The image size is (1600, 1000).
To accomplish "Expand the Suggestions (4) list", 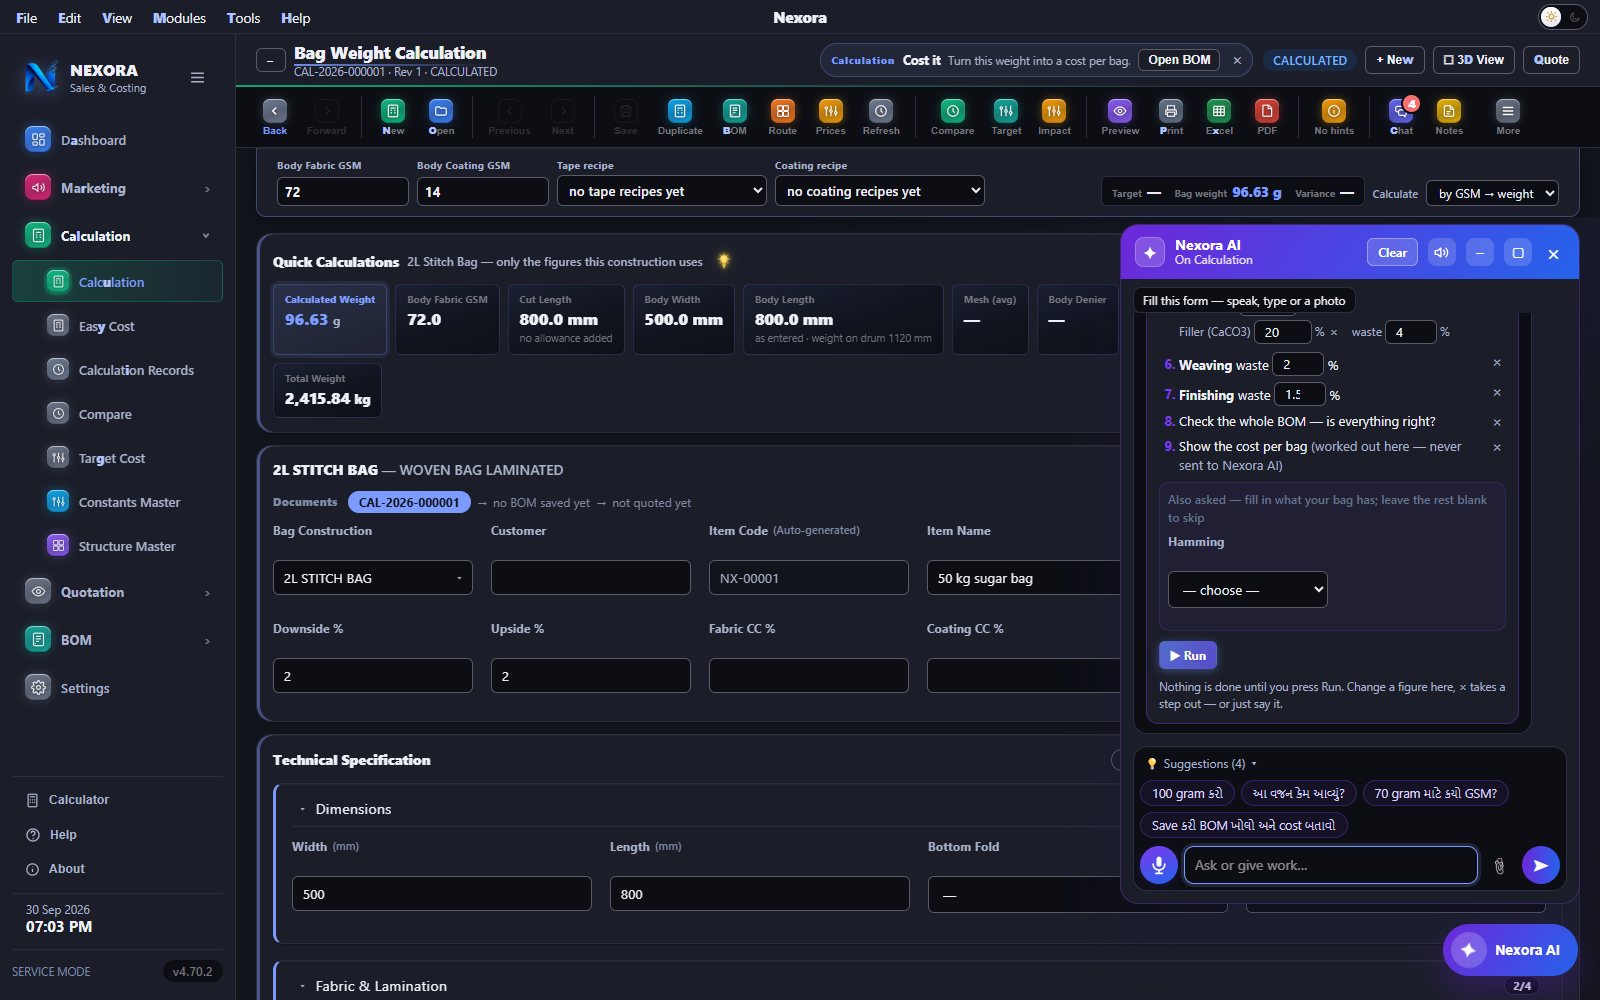I will [1203, 764].
